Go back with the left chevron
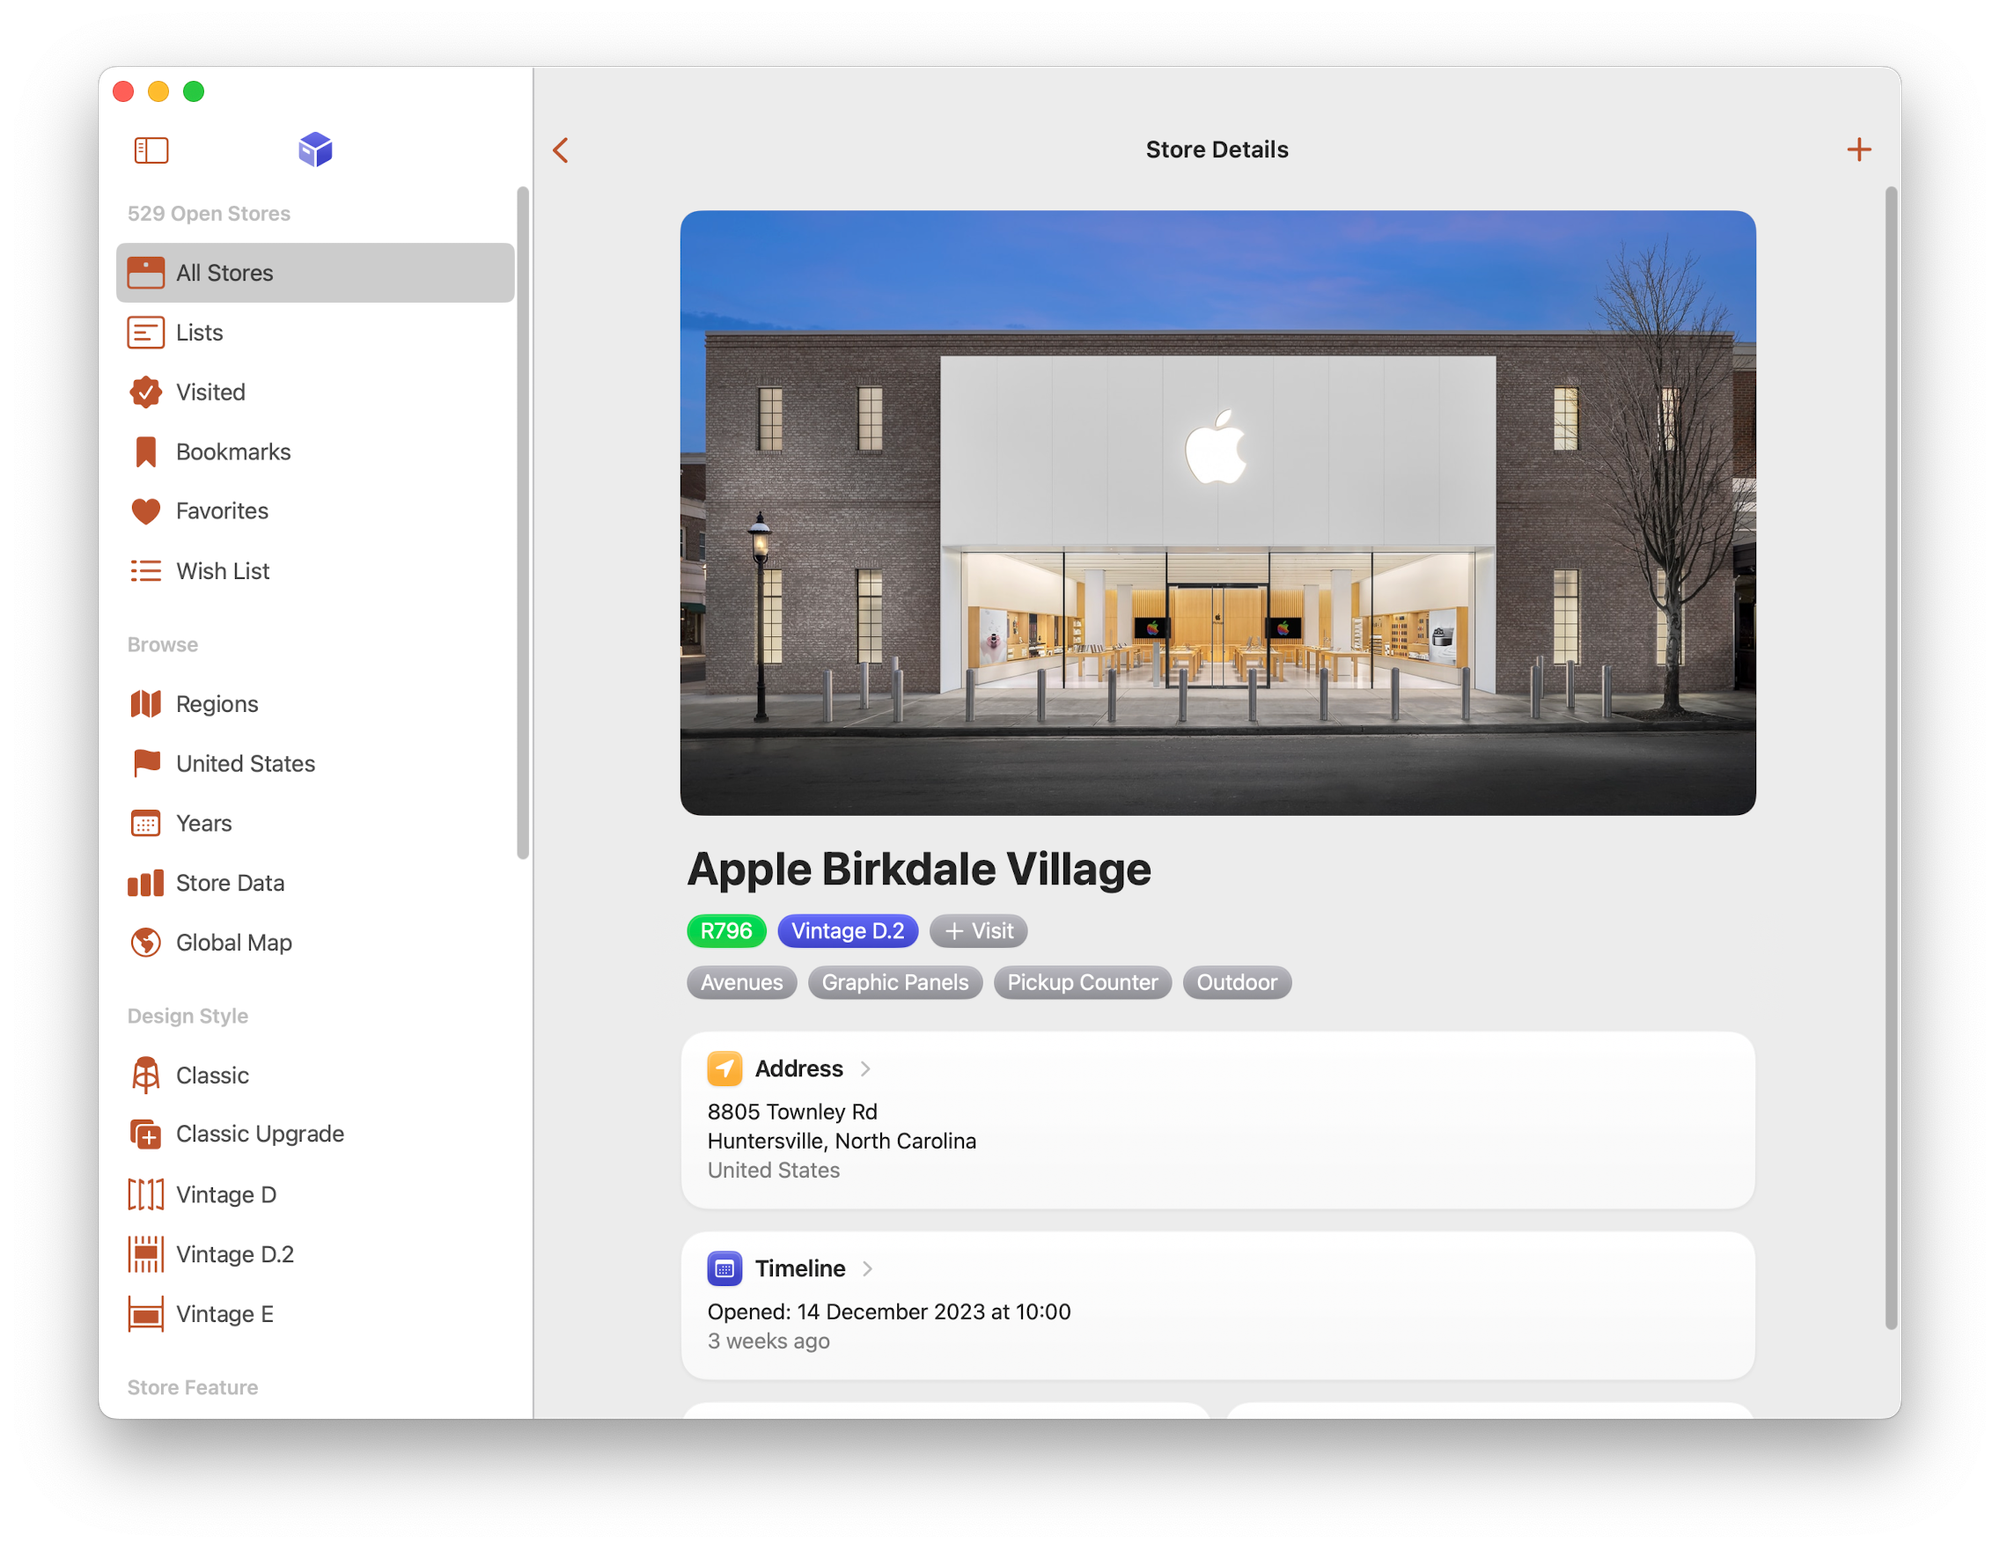2000x1549 pixels. pos(561,150)
